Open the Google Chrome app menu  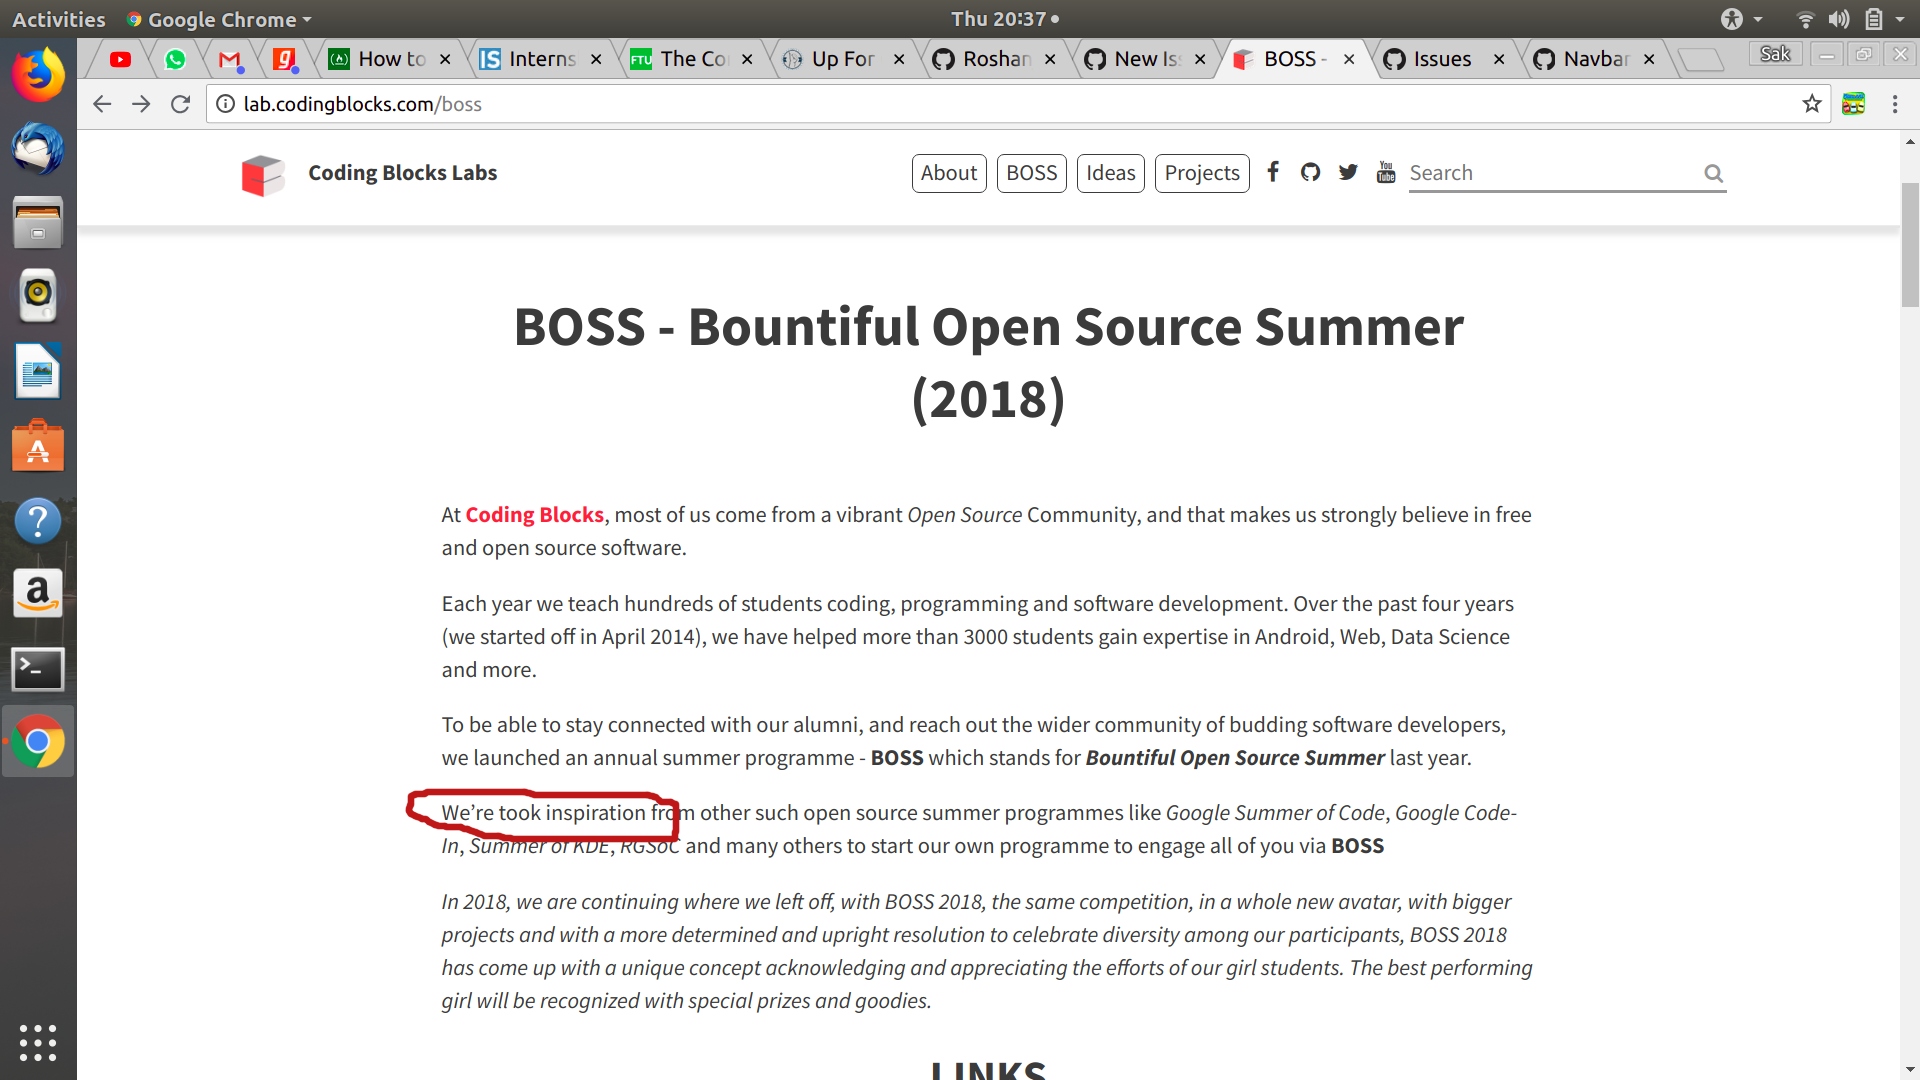tap(219, 19)
